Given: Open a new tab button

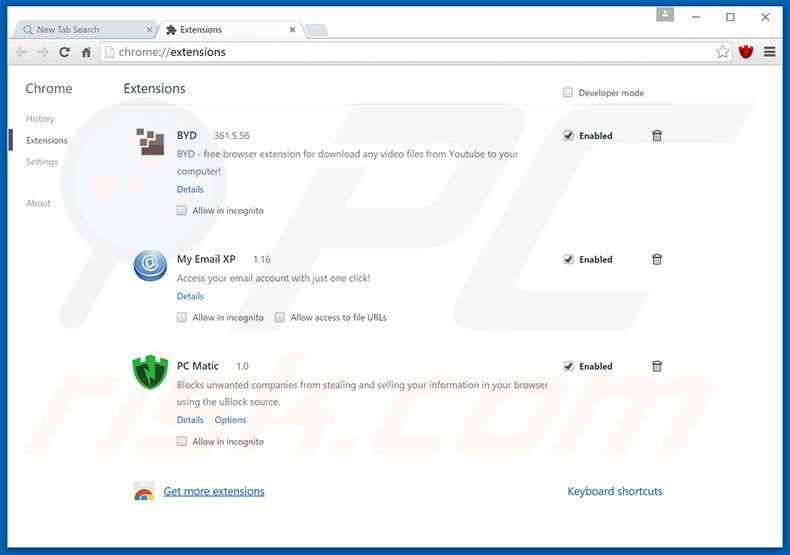Looking at the screenshot, I should (316, 30).
